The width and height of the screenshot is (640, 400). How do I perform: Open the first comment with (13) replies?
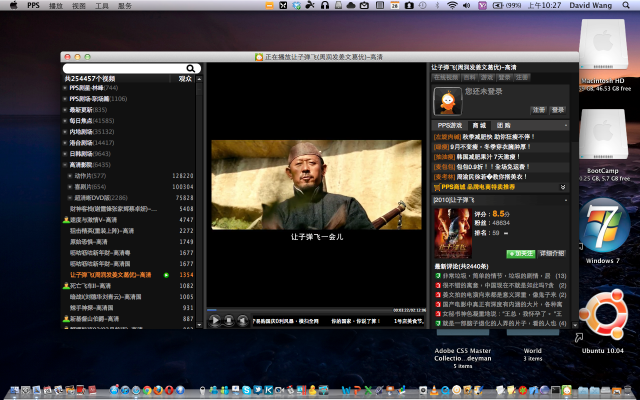(x=500, y=276)
